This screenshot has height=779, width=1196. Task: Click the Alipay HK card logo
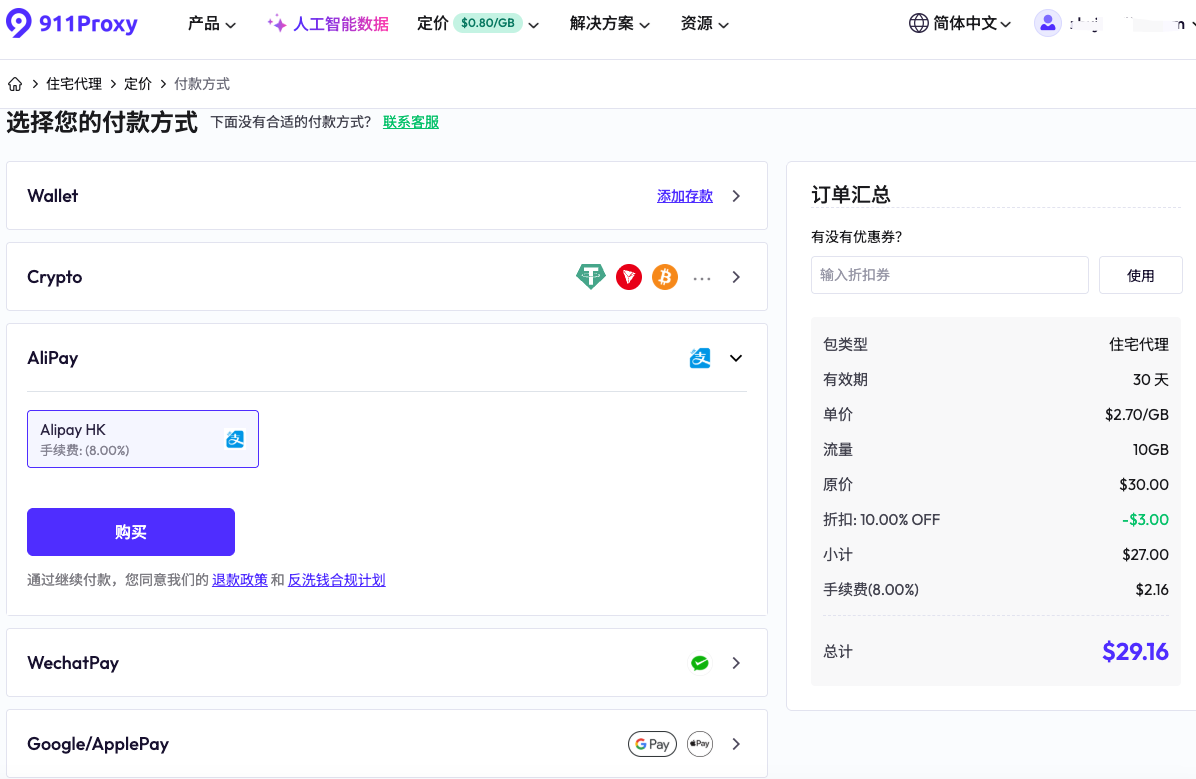coord(235,439)
